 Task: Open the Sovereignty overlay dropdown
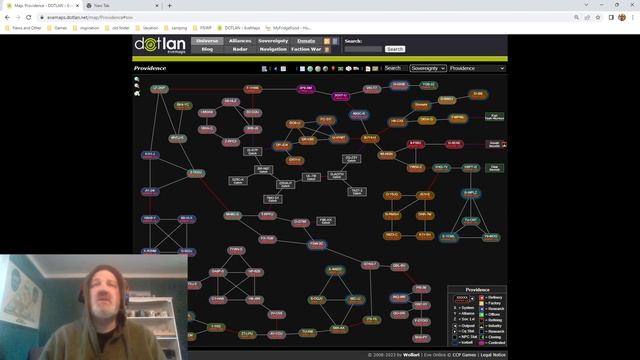click(428, 69)
